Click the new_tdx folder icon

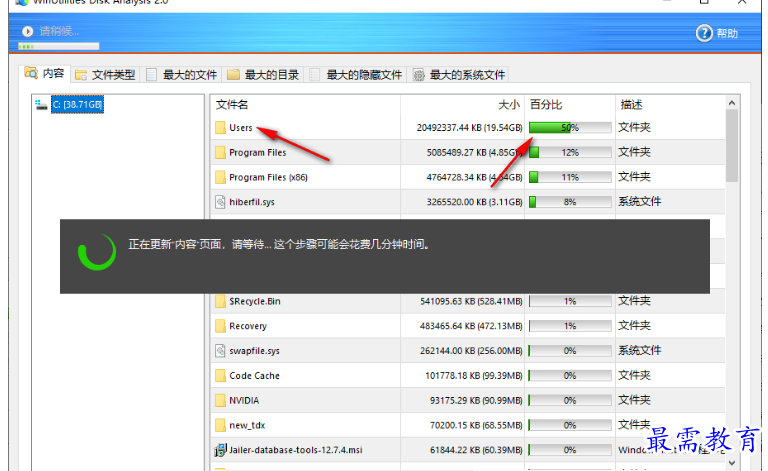220,425
